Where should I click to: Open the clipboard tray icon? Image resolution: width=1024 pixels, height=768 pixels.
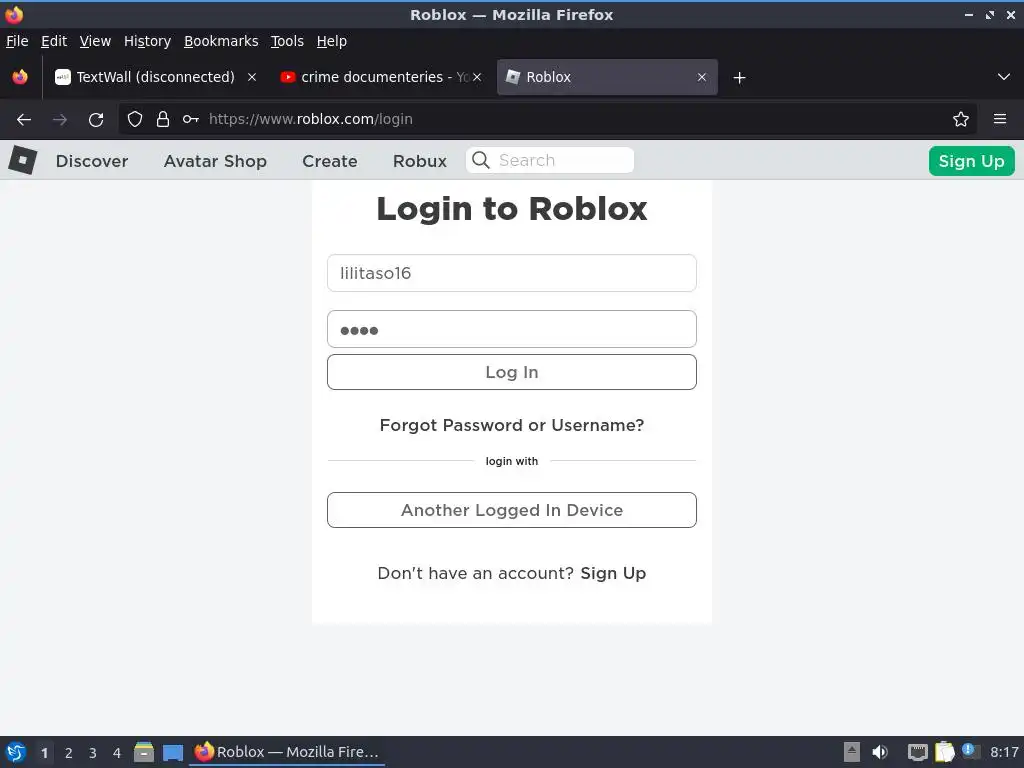944,752
